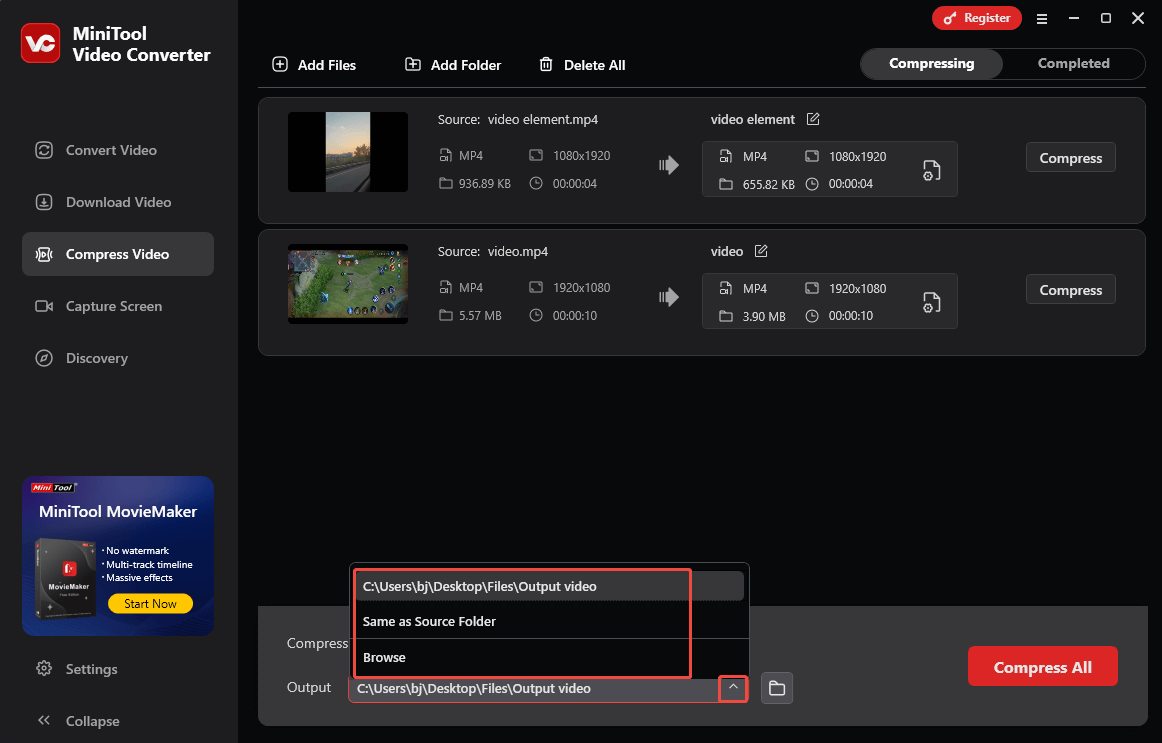Edit output name for video
The width and height of the screenshot is (1162, 743).
761,251
